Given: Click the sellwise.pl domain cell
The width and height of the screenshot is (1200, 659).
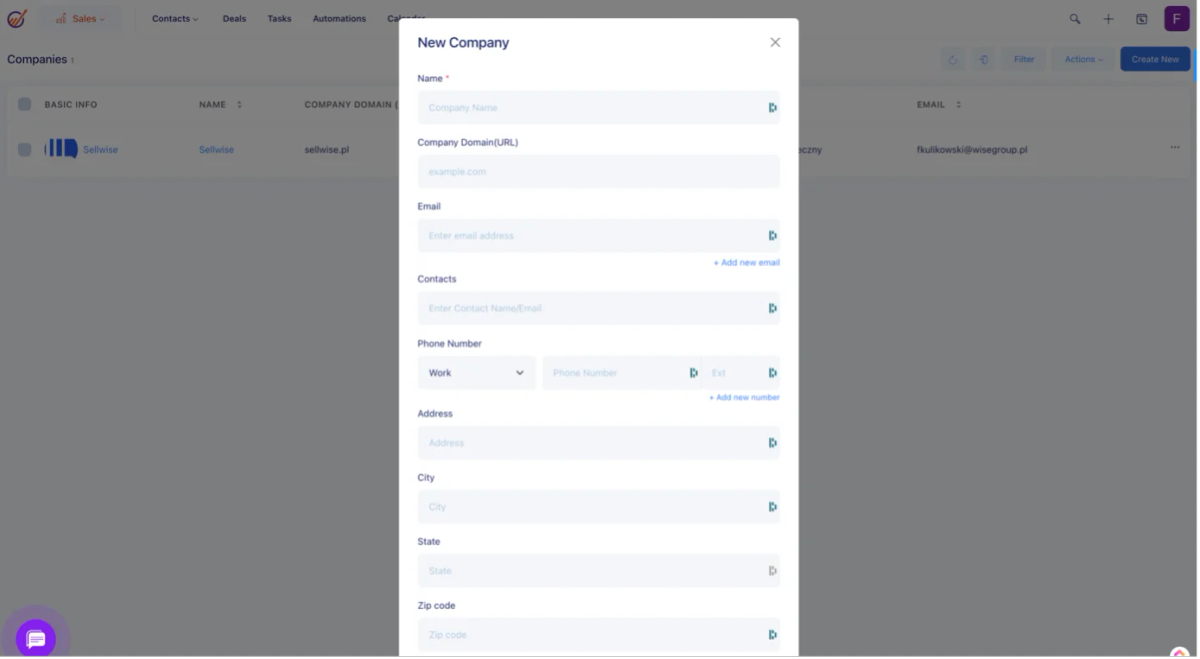Looking at the screenshot, I should click(x=327, y=150).
